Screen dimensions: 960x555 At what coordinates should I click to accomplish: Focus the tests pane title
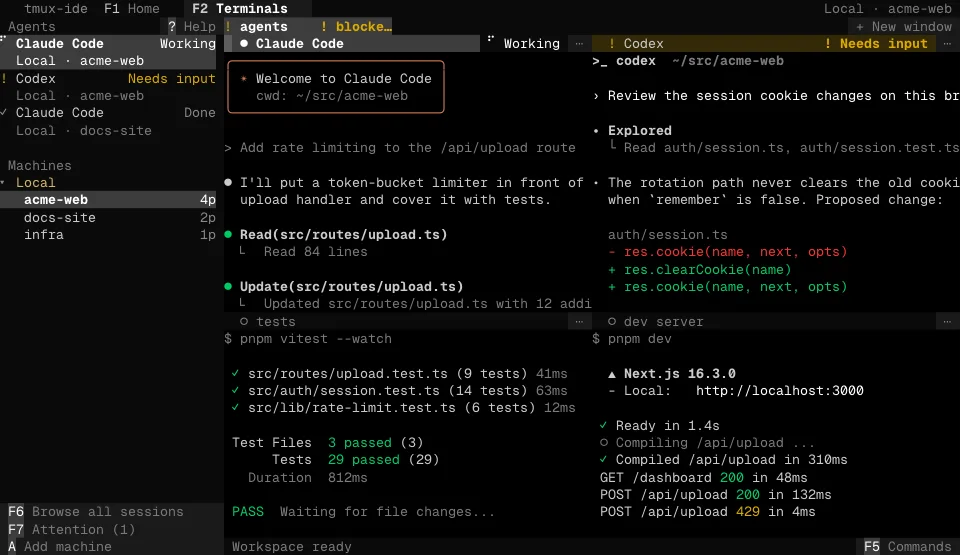(276, 322)
